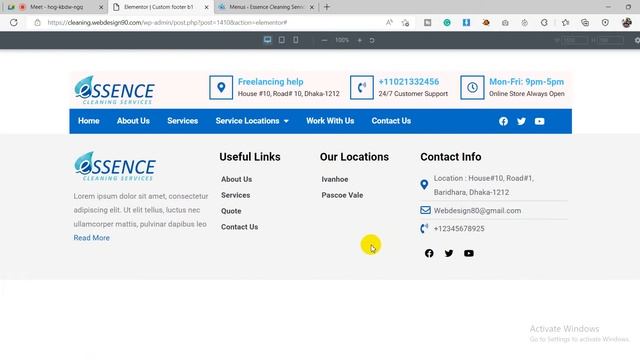Follow the Read More link
The height and width of the screenshot is (360, 640).
click(91, 238)
